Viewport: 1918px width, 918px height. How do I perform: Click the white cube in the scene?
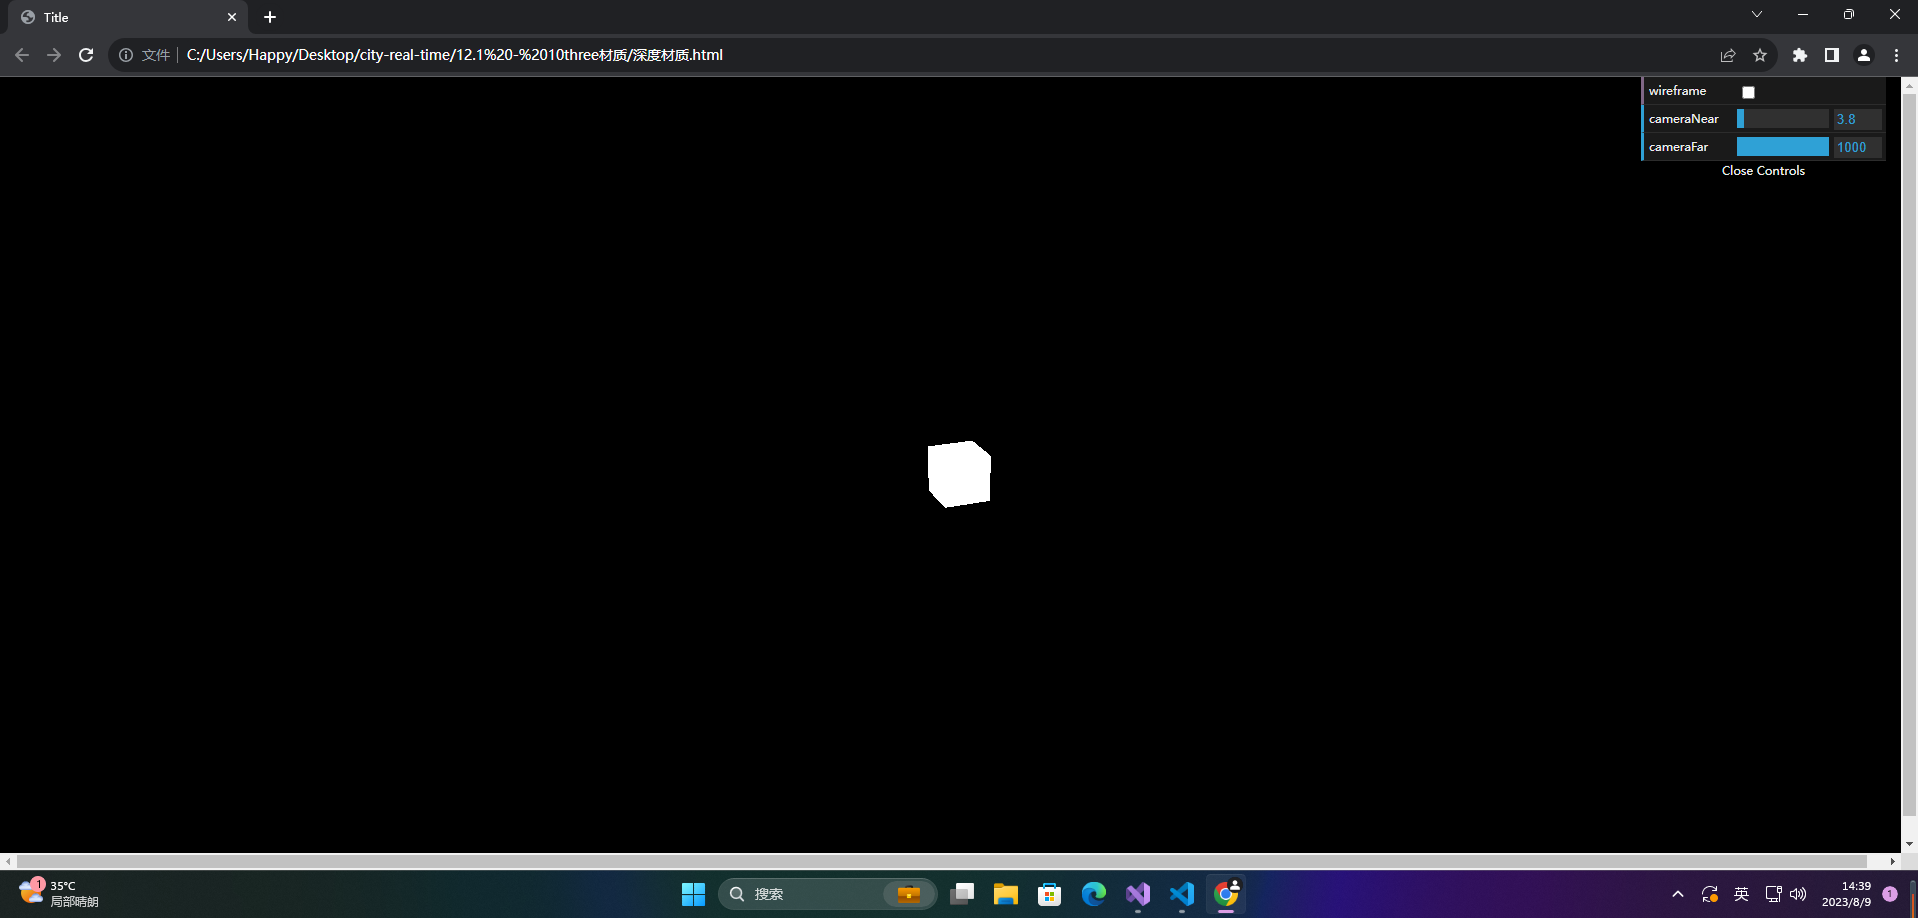coord(959,474)
